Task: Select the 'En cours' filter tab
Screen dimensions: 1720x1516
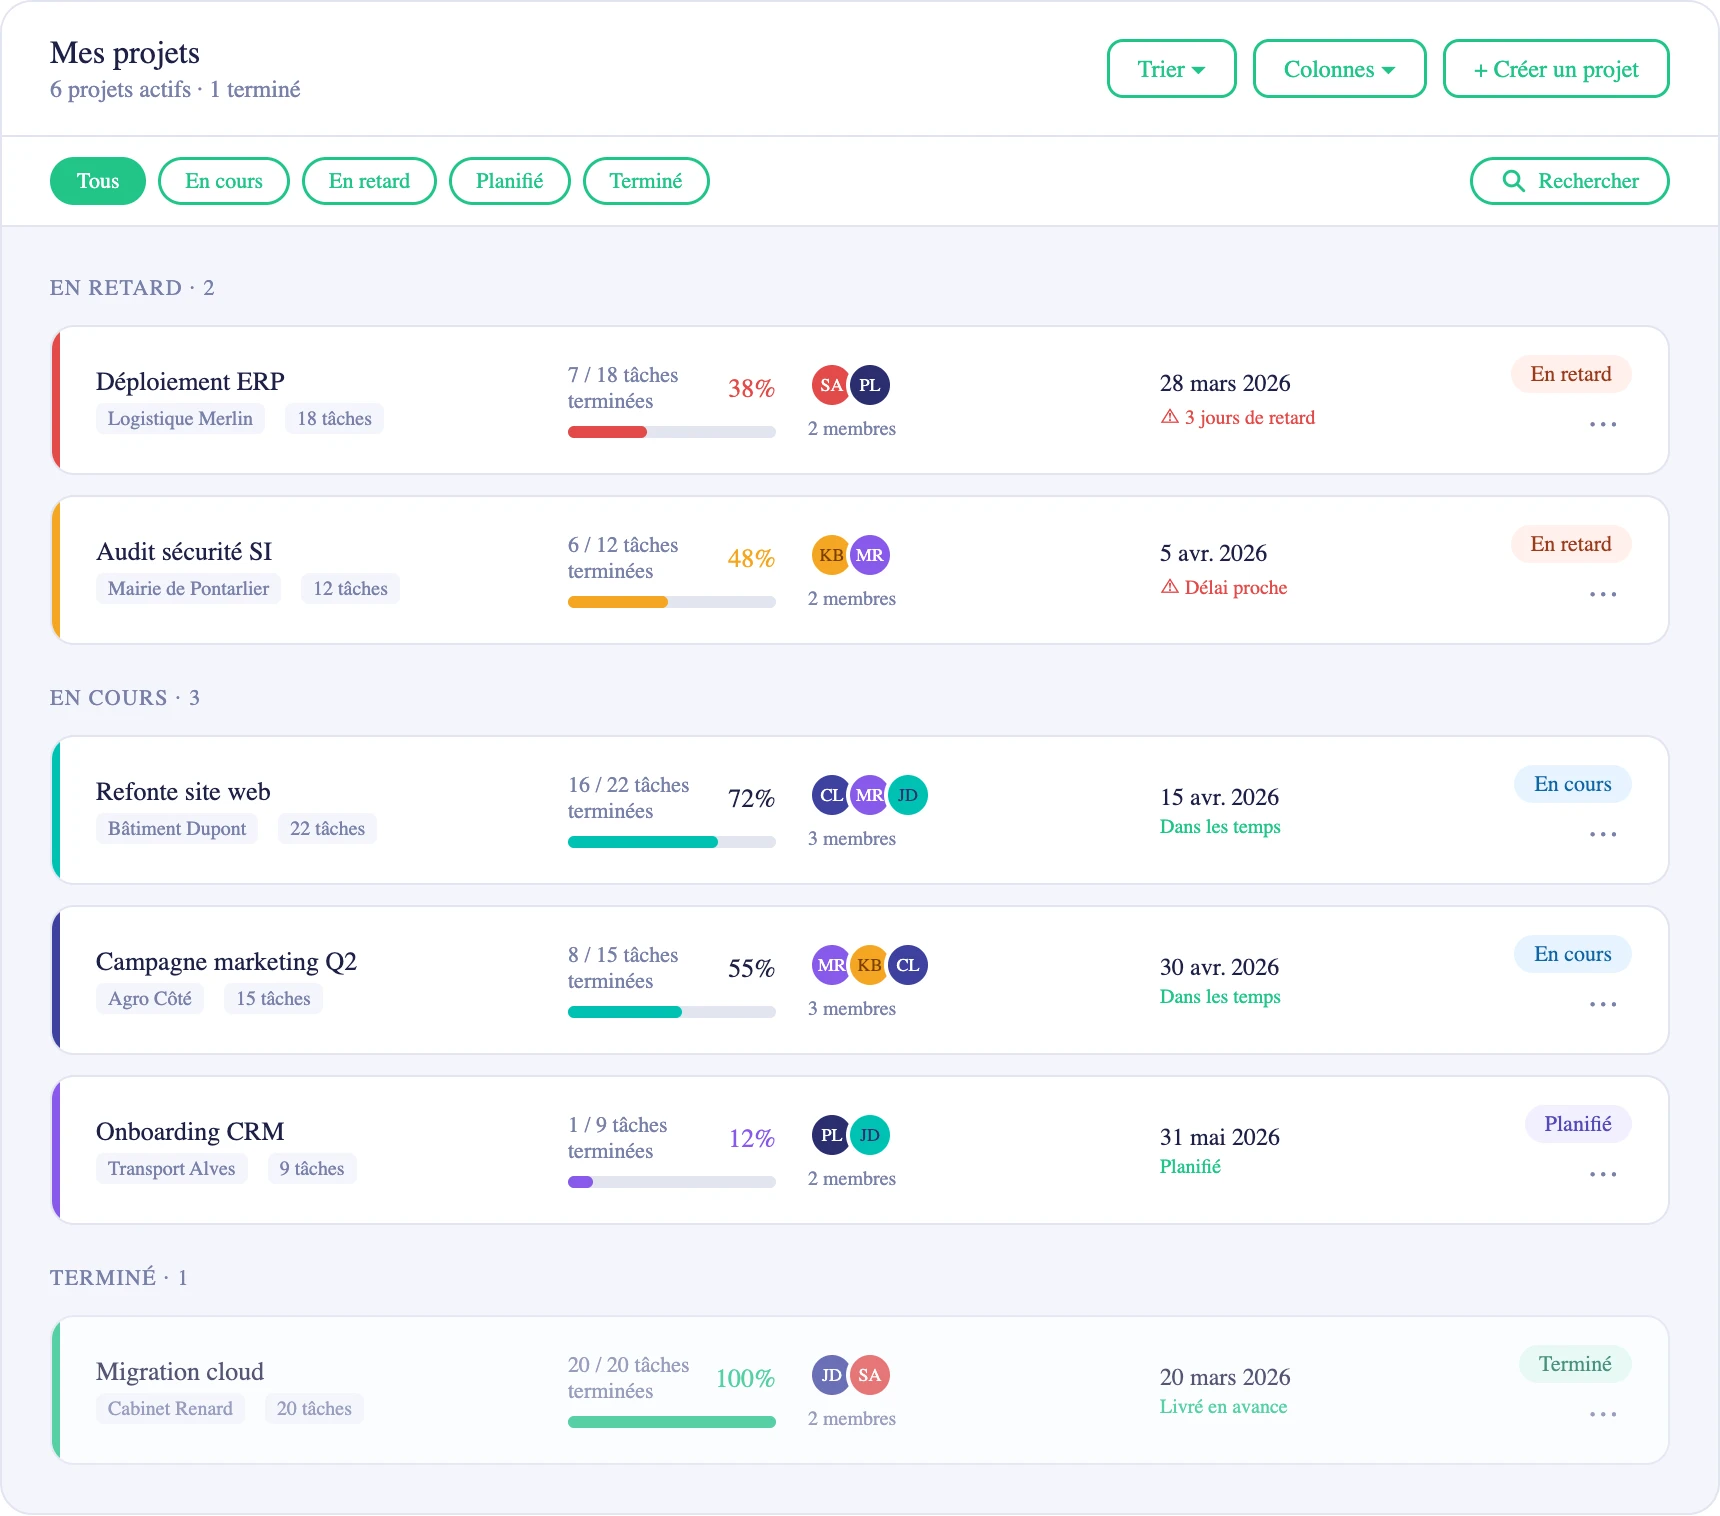Action: [223, 181]
